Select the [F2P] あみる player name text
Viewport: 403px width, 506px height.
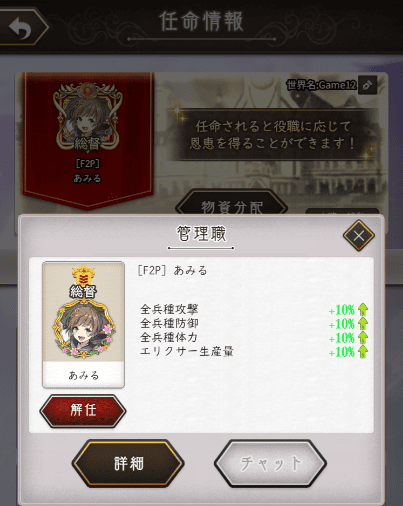(x=172, y=270)
